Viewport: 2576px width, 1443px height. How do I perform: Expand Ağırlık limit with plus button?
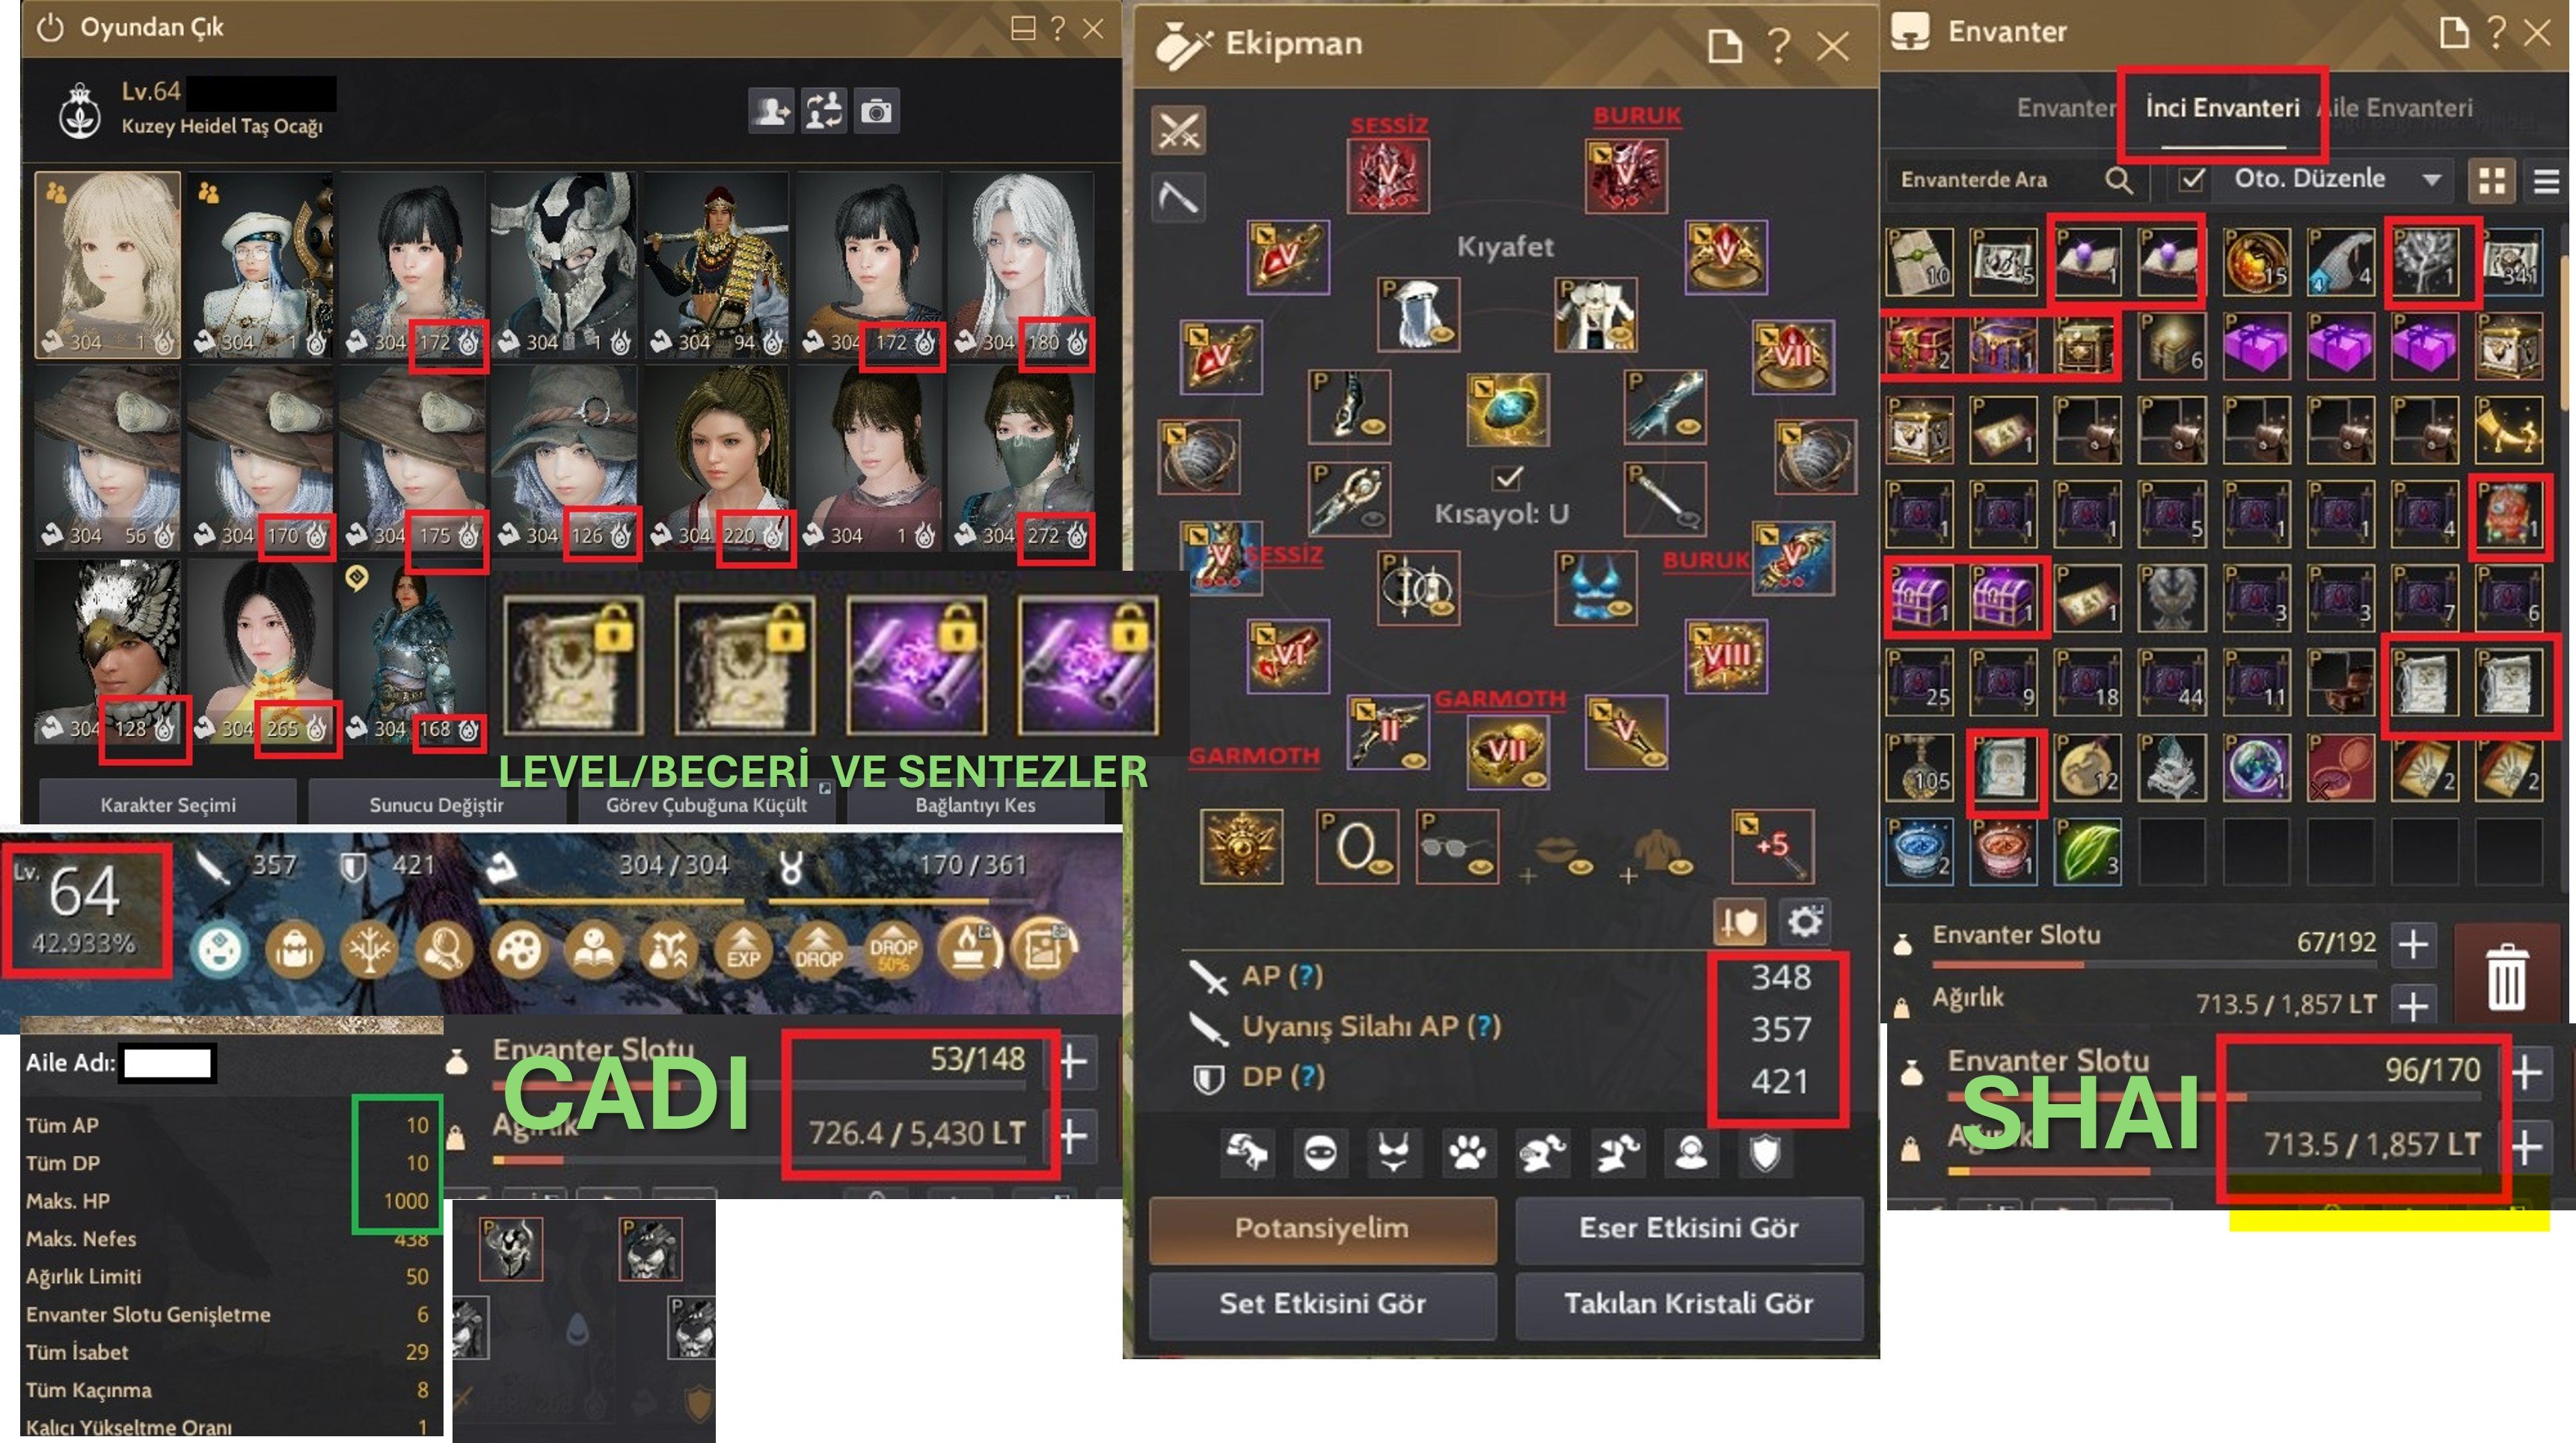coord(2413,1005)
